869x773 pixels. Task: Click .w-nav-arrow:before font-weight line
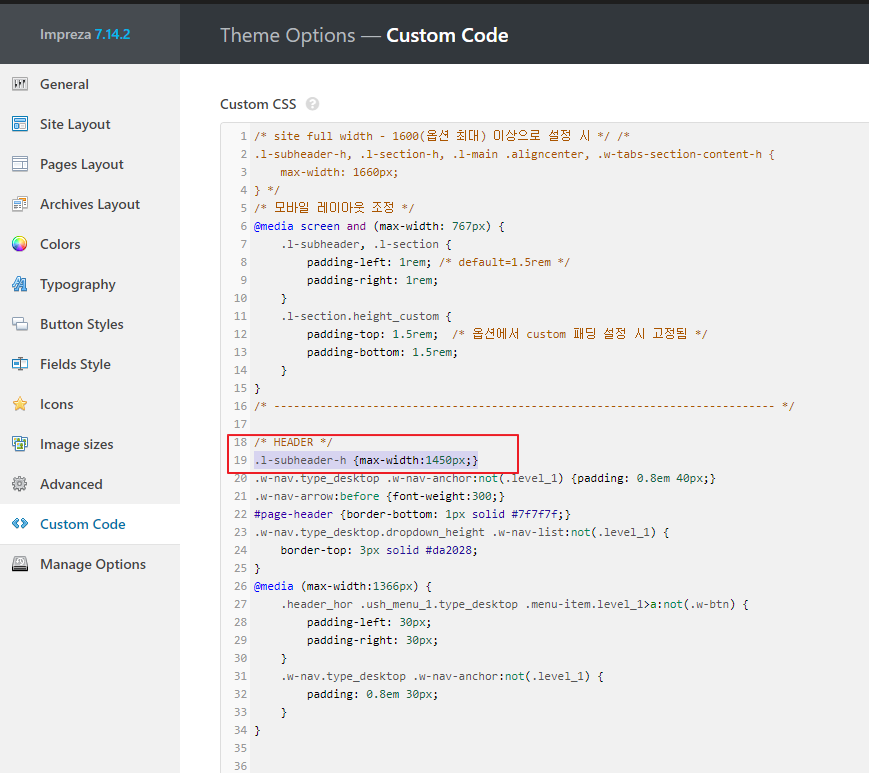(x=379, y=496)
